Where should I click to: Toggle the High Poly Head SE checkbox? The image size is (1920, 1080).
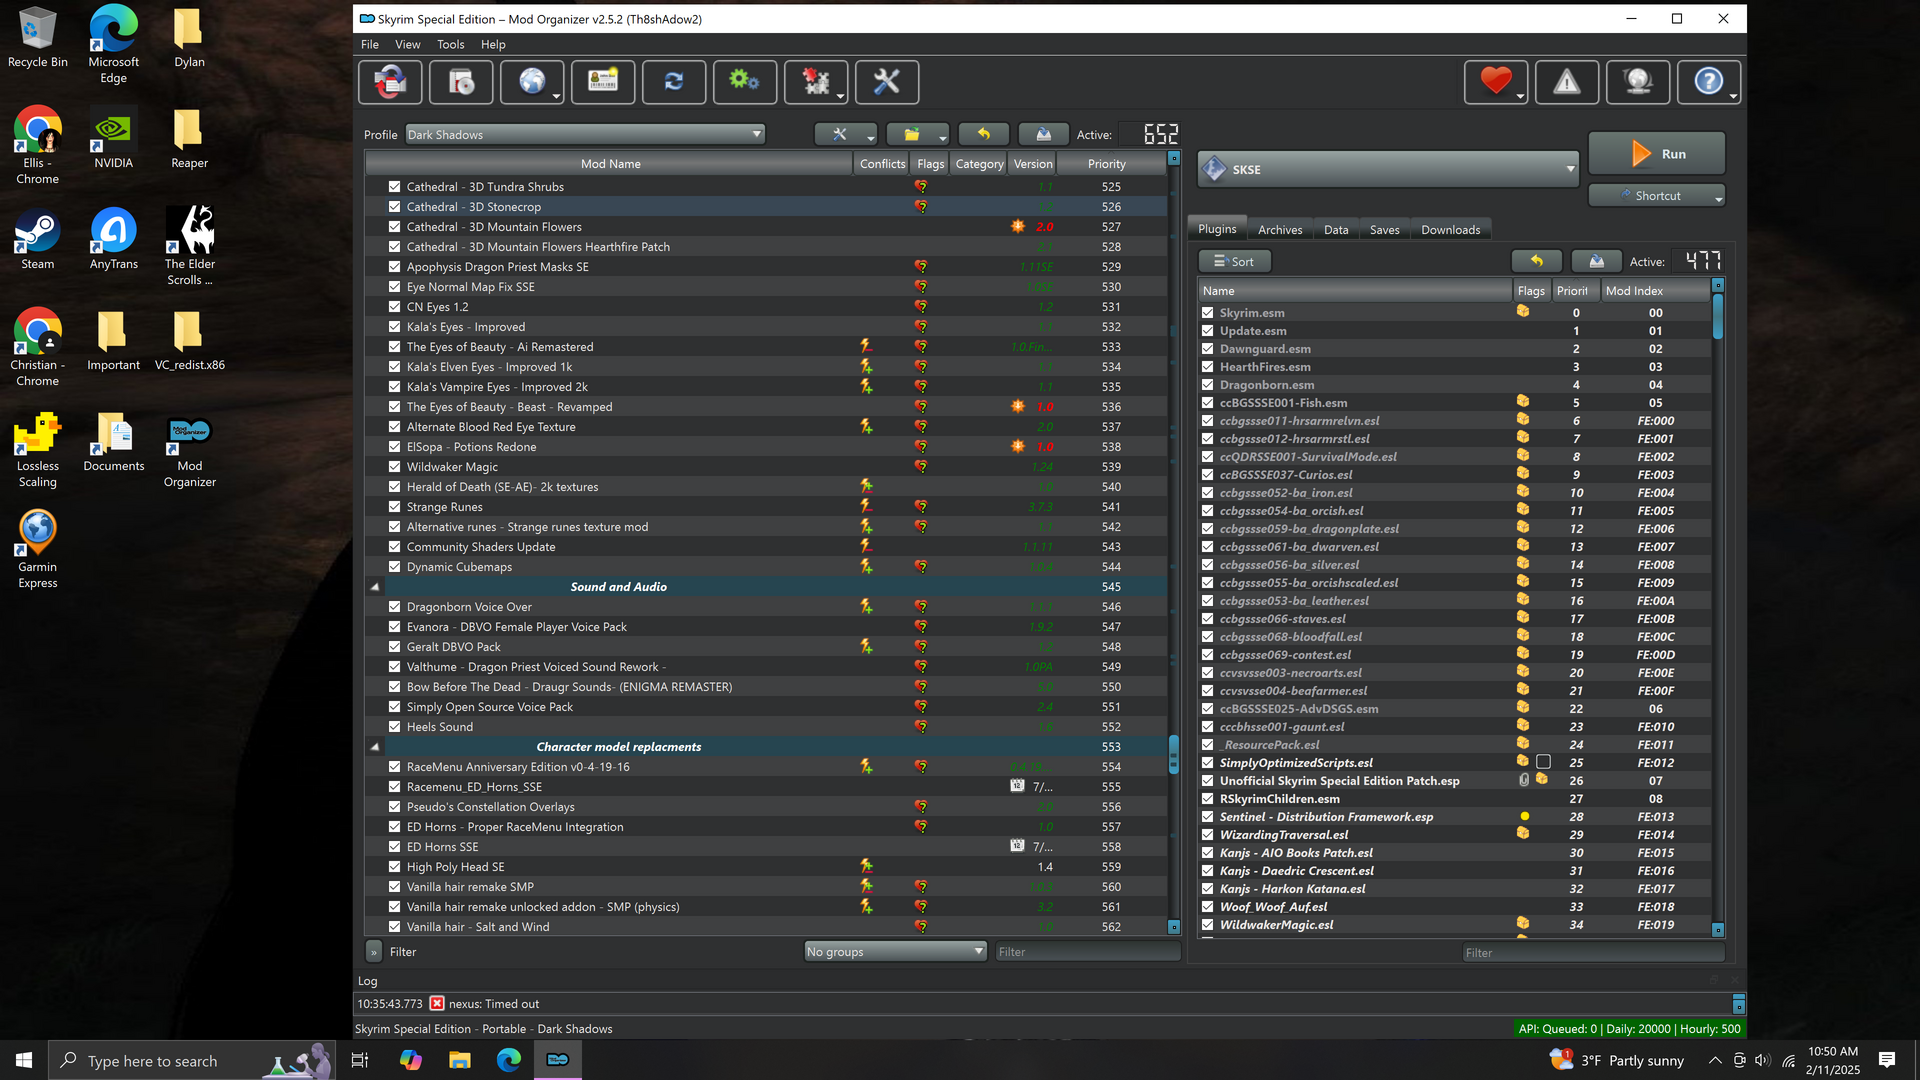pyautogui.click(x=394, y=867)
